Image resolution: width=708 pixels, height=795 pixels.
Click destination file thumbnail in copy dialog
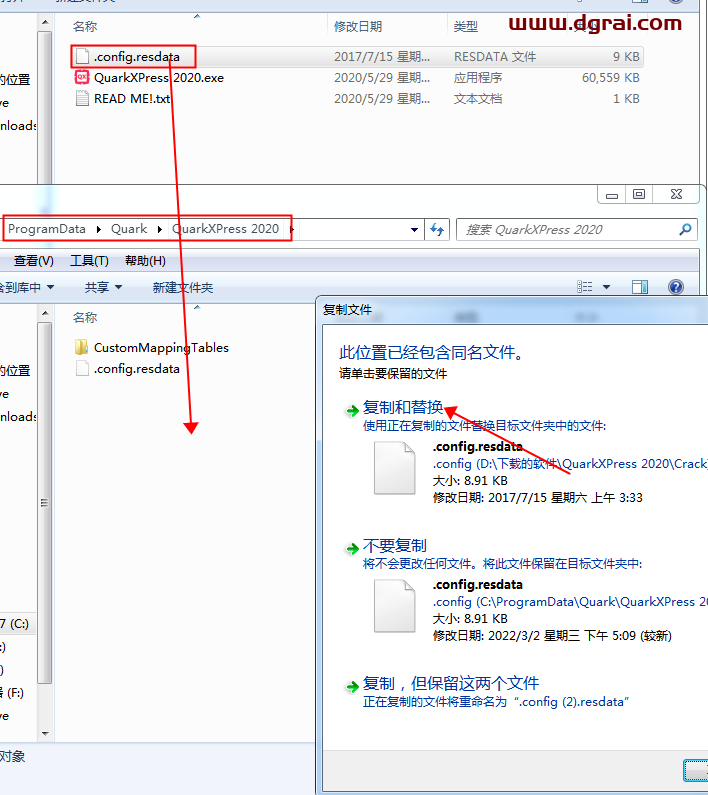click(x=395, y=606)
